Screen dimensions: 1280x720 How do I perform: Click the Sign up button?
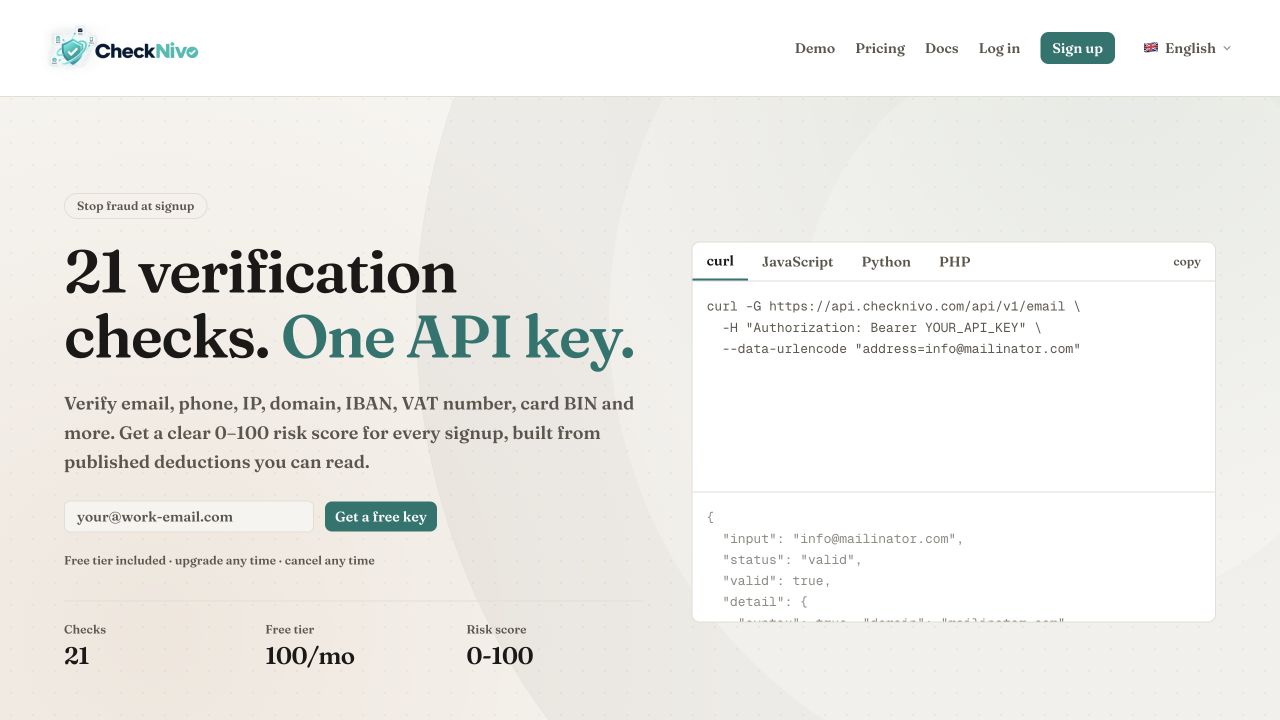click(x=1077, y=48)
